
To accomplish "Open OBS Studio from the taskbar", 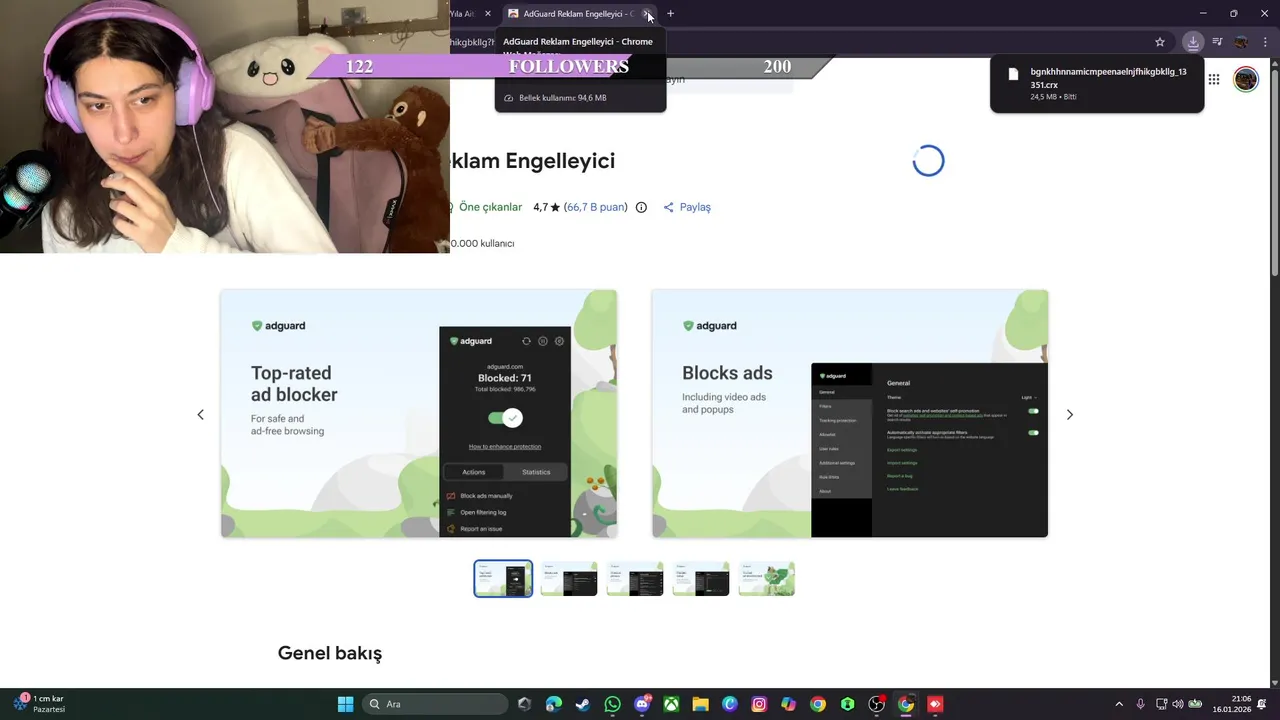I will [x=877, y=704].
